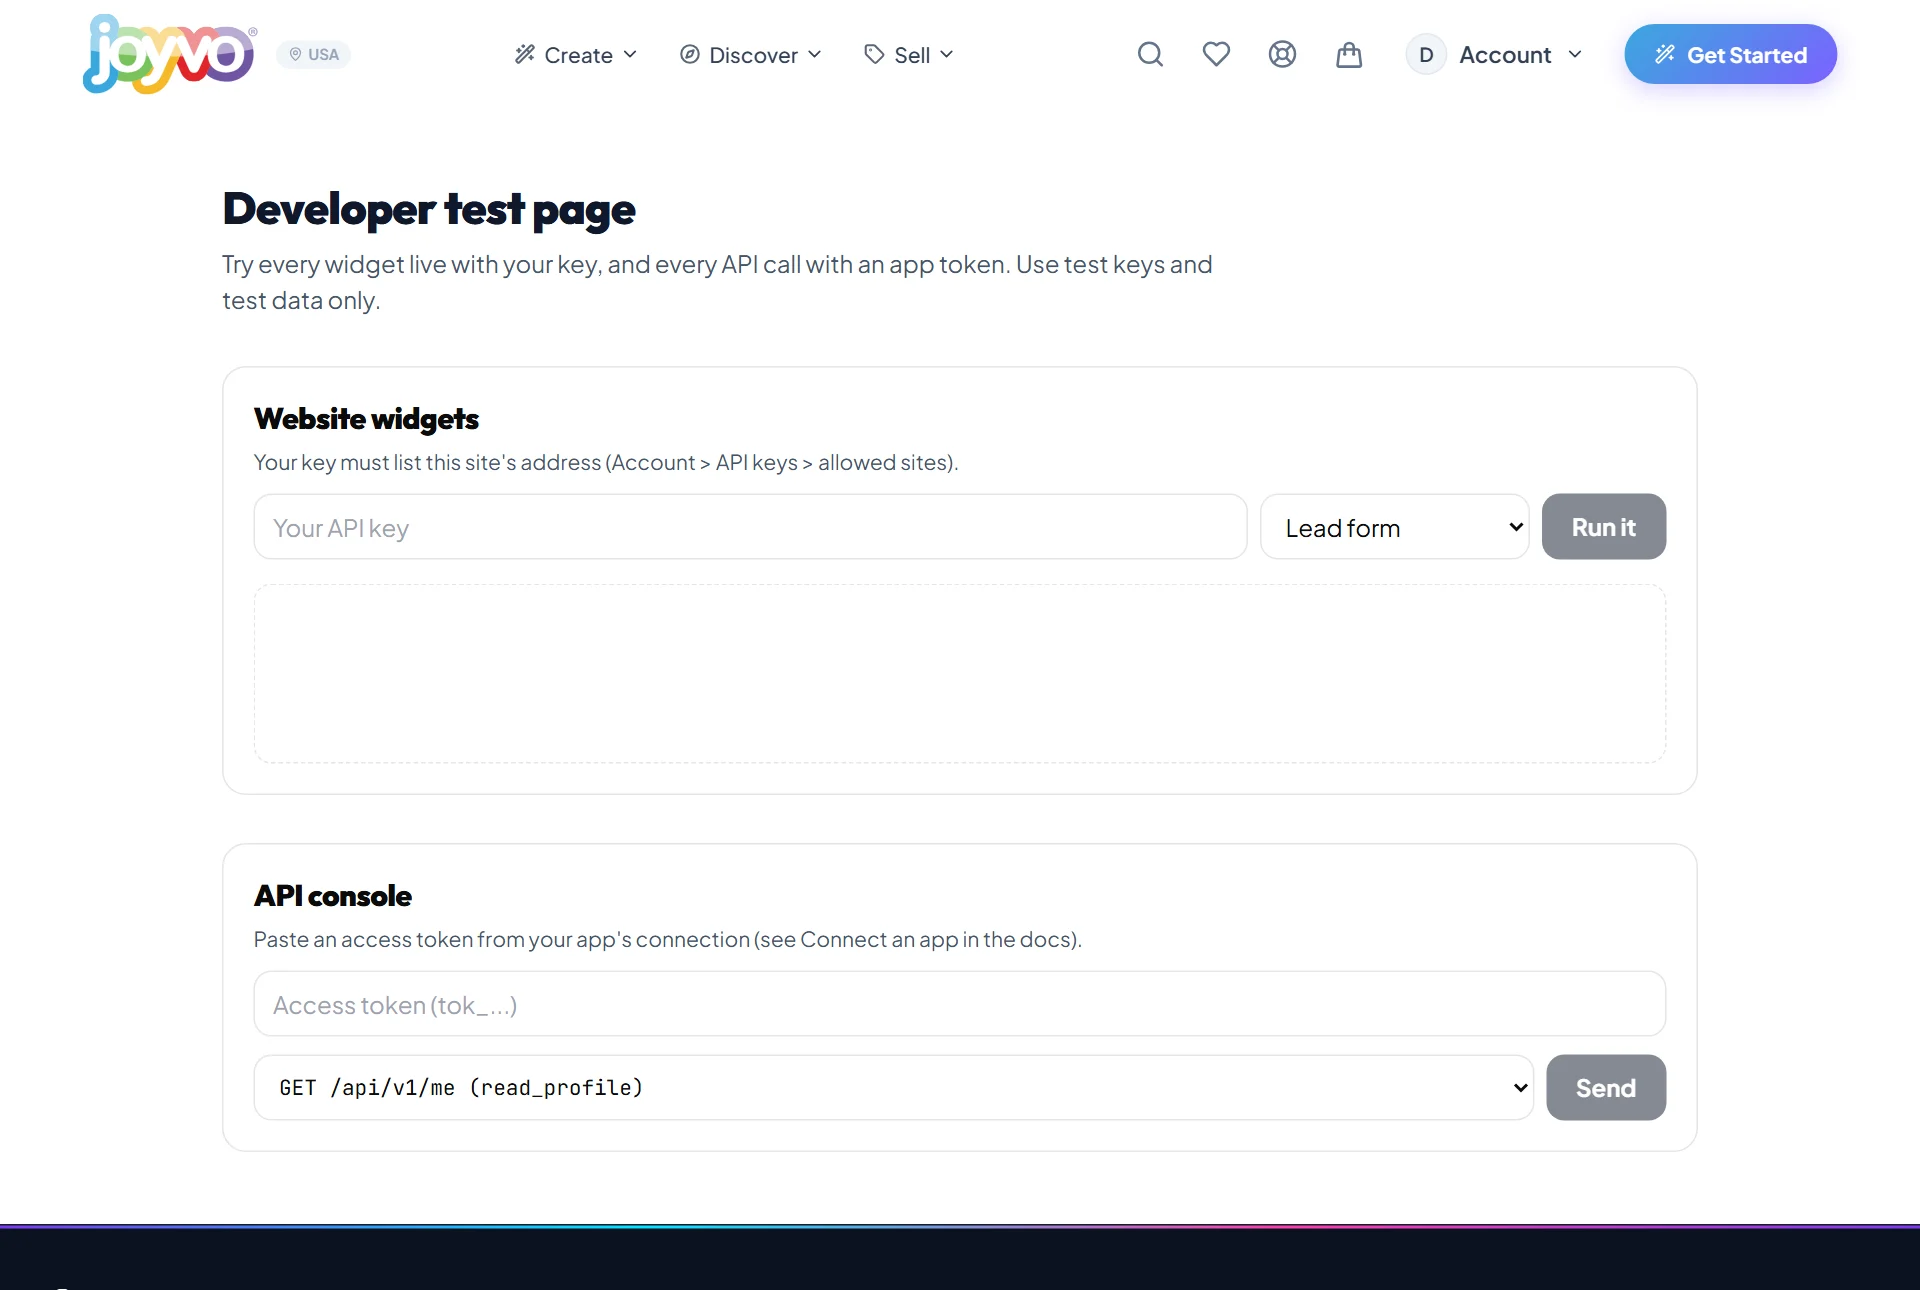1920x1290 pixels.
Task: Click the Website widgets heading
Action: tap(366, 419)
